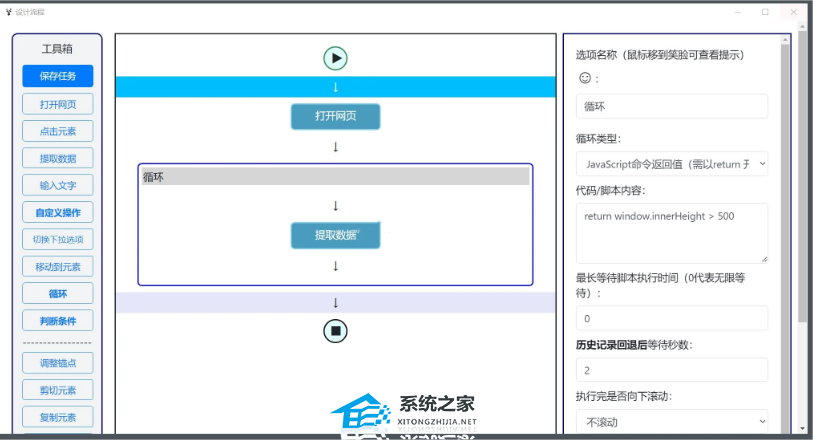The width and height of the screenshot is (813, 440).
Task: Open the 循环类型 dropdown
Action: pyautogui.click(x=671, y=164)
